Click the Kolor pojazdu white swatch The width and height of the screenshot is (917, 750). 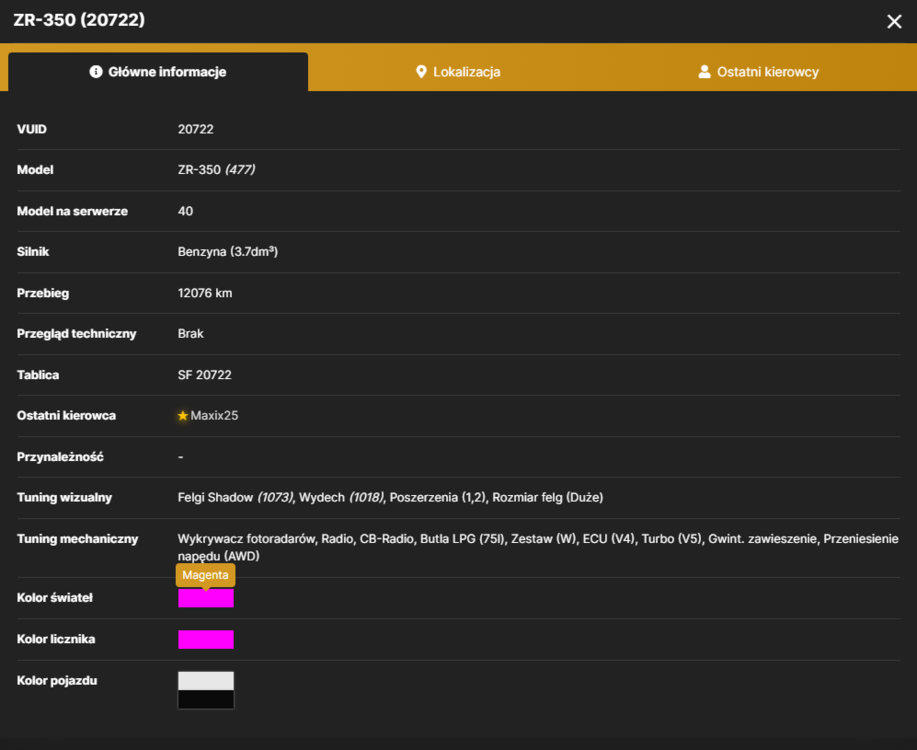(206, 681)
